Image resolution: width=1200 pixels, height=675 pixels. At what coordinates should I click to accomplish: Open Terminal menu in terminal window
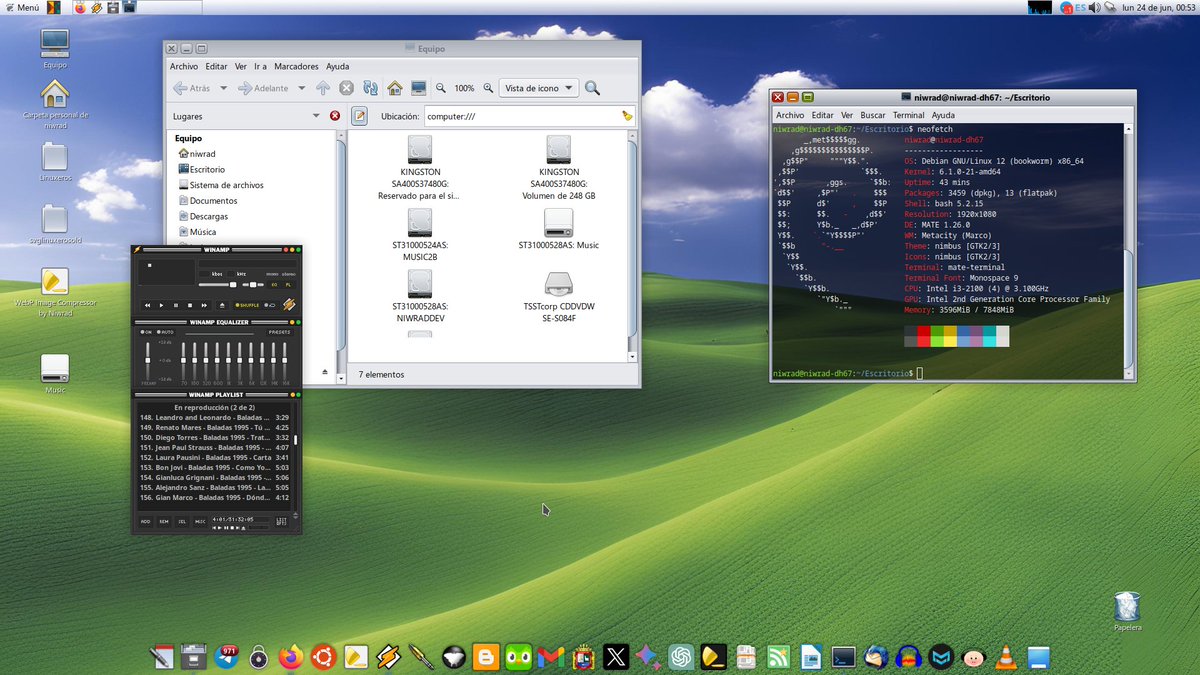tap(909, 115)
